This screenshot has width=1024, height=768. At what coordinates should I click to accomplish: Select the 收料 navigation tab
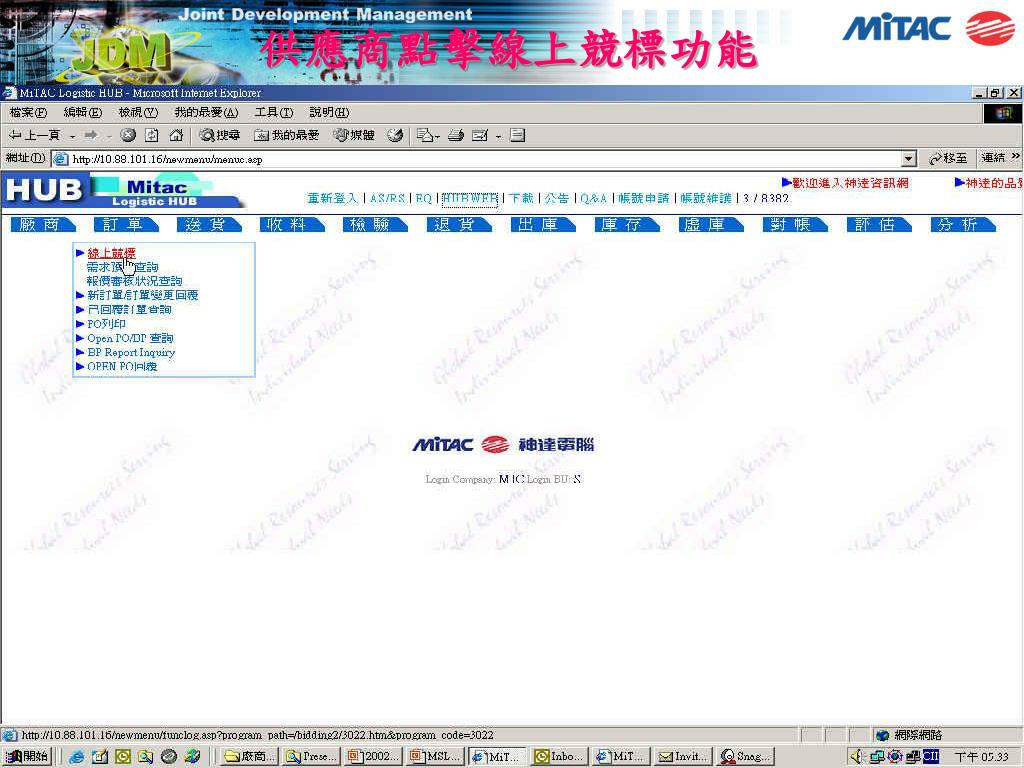291,225
